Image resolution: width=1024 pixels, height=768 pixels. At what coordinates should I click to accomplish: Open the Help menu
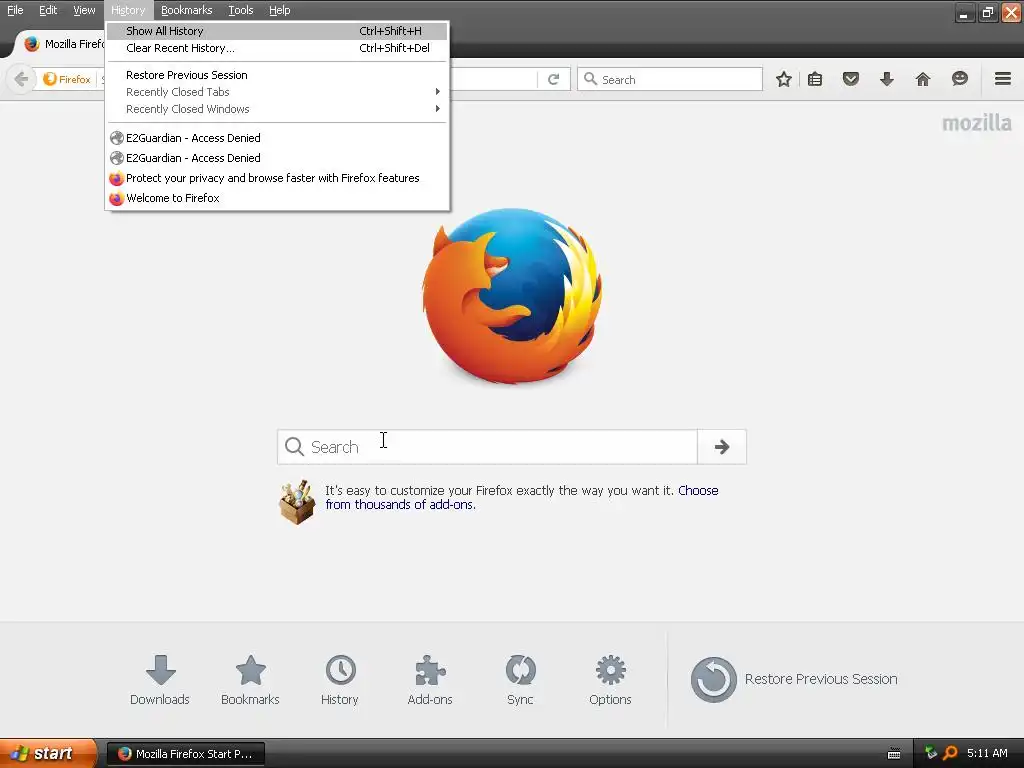pos(280,10)
